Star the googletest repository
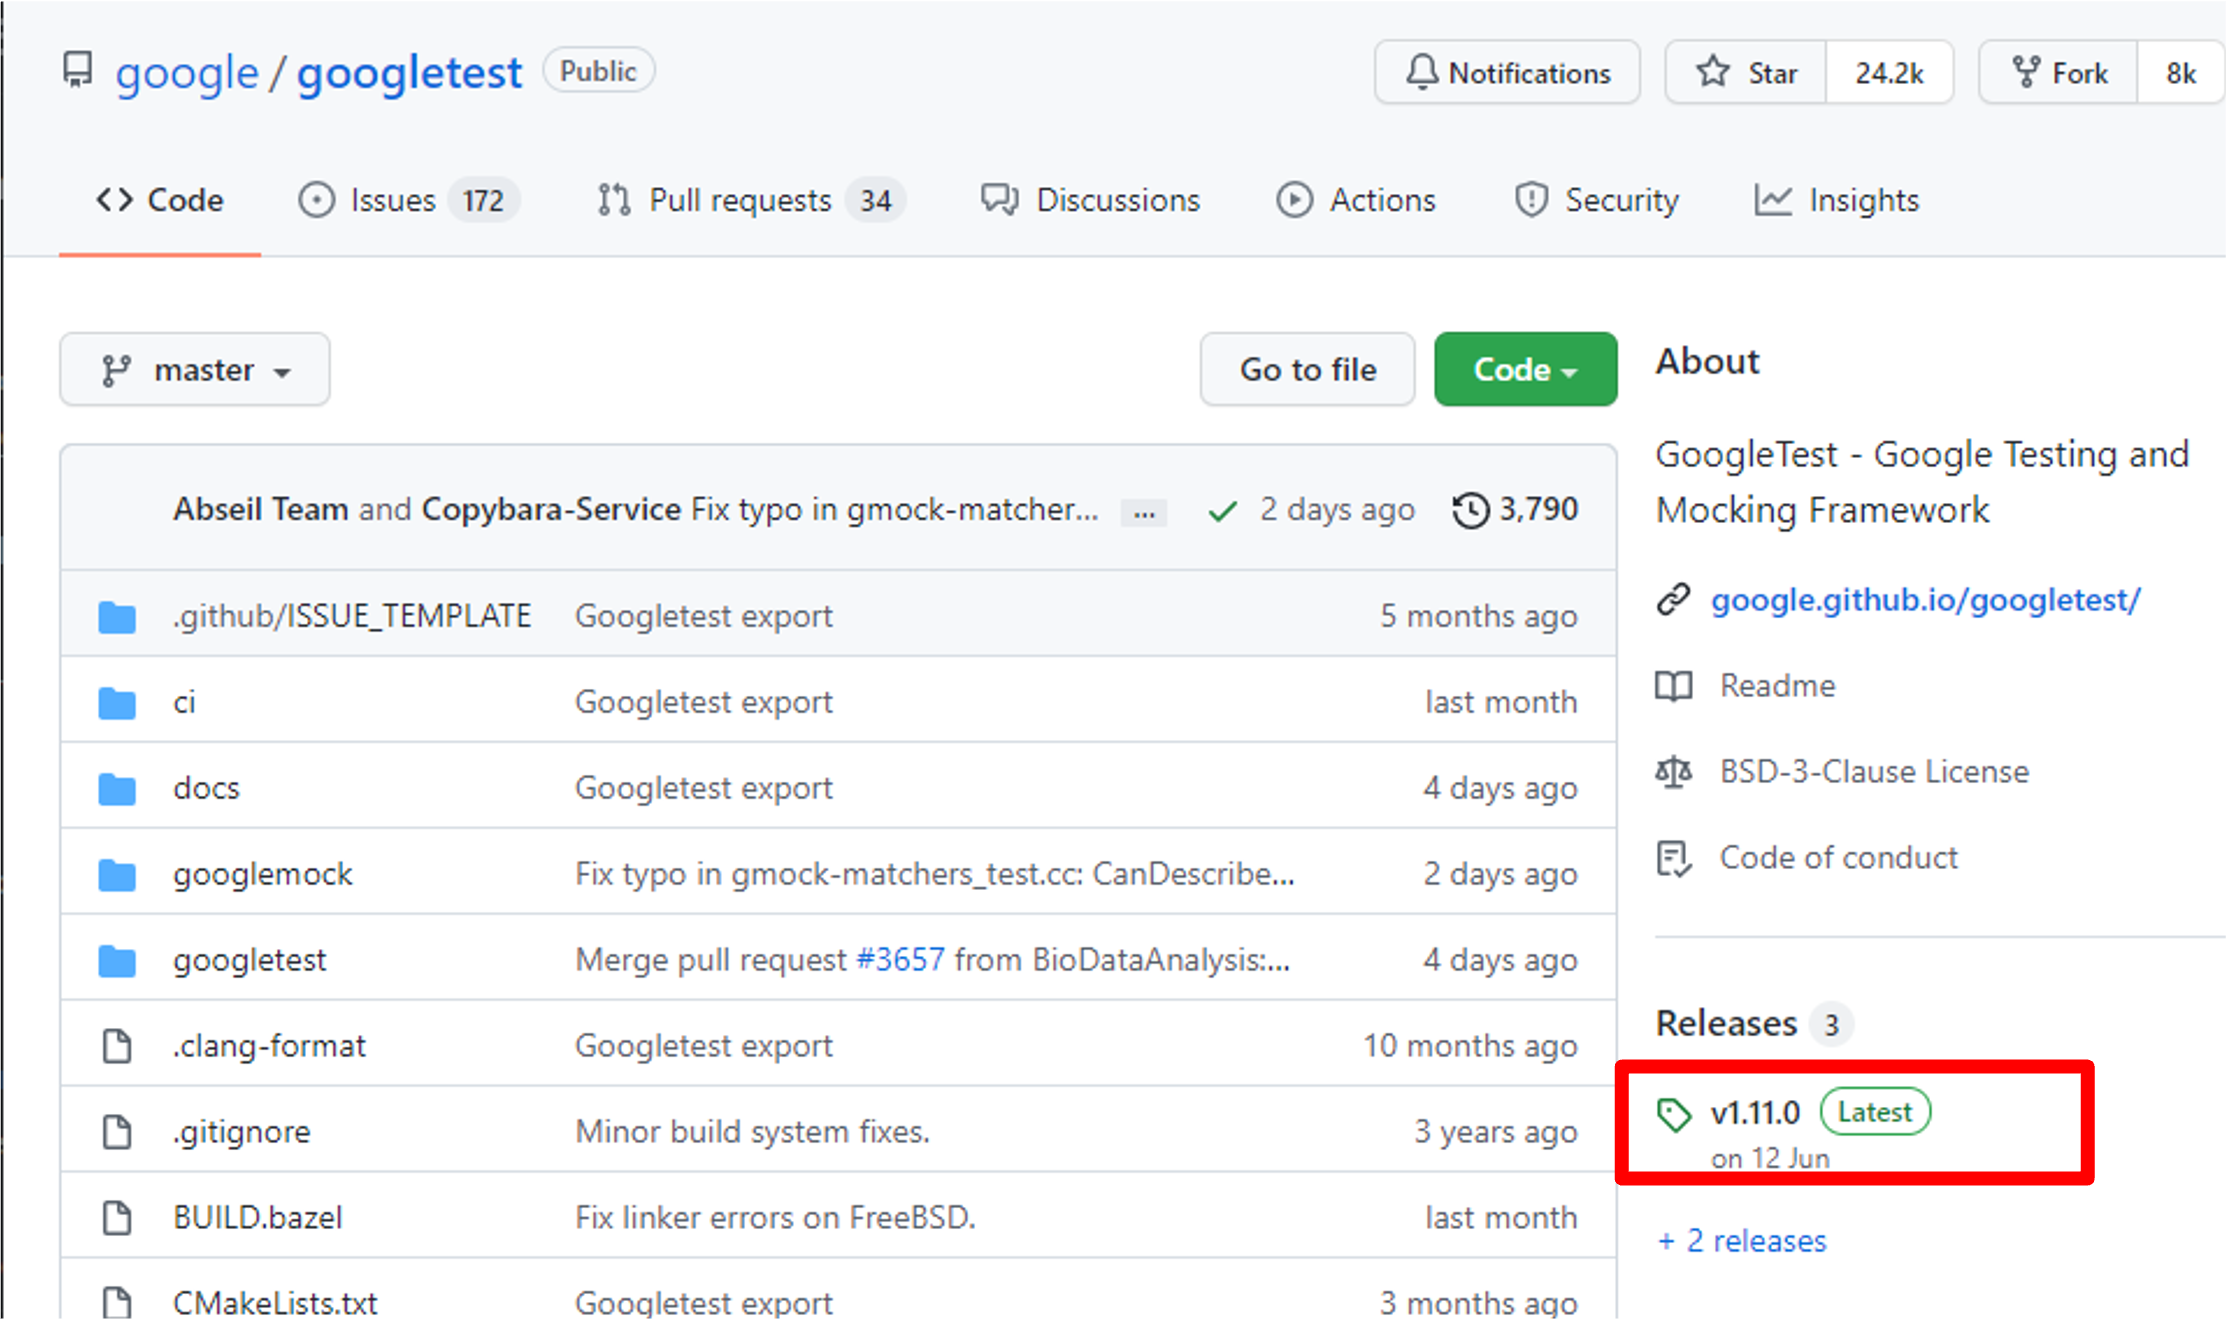The image size is (2227, 1320). tap(1746, 72)
